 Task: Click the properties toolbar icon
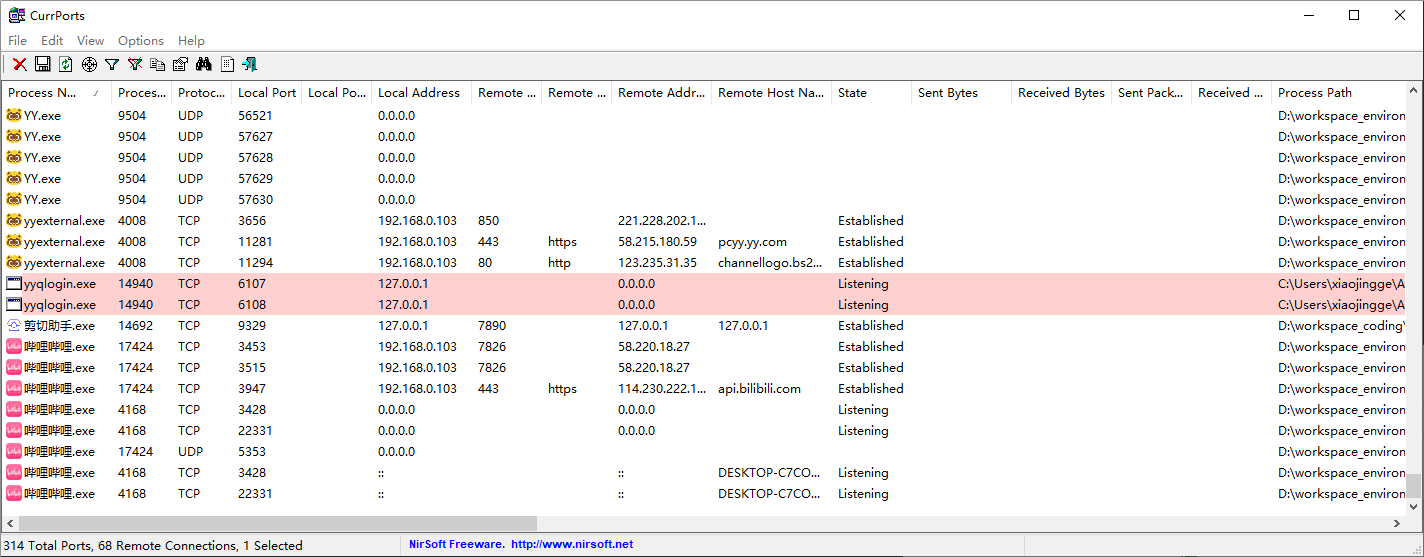(x=181, y=64)
